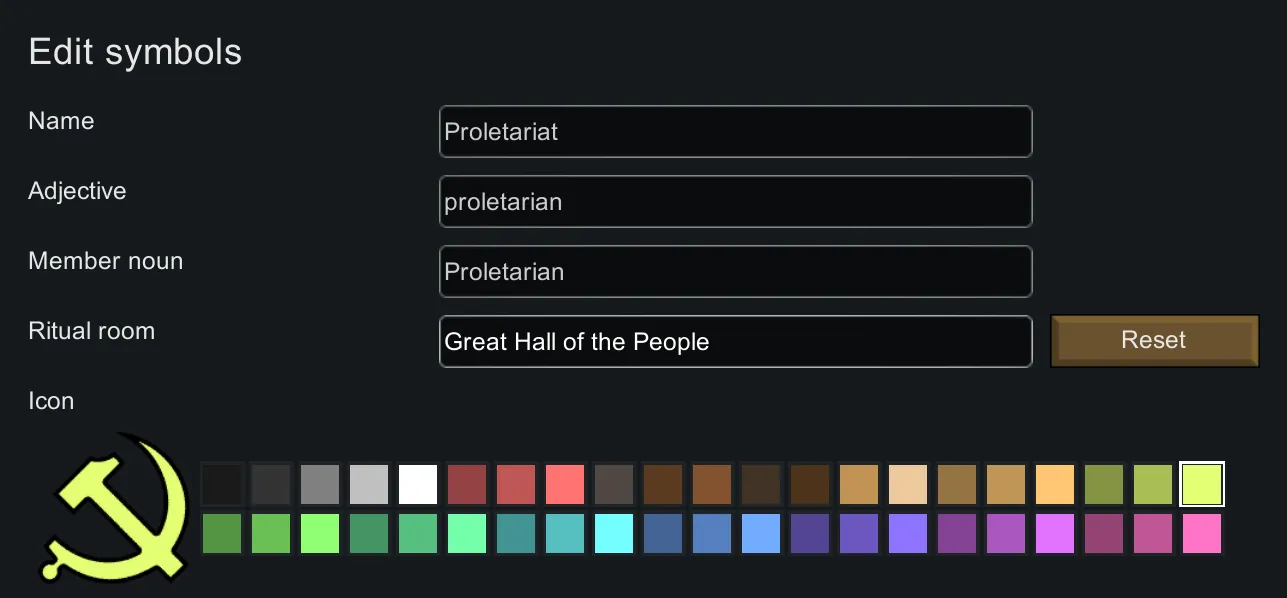
Task: Pick the periwinkle purple color swatch
Action: pos(908,534)
